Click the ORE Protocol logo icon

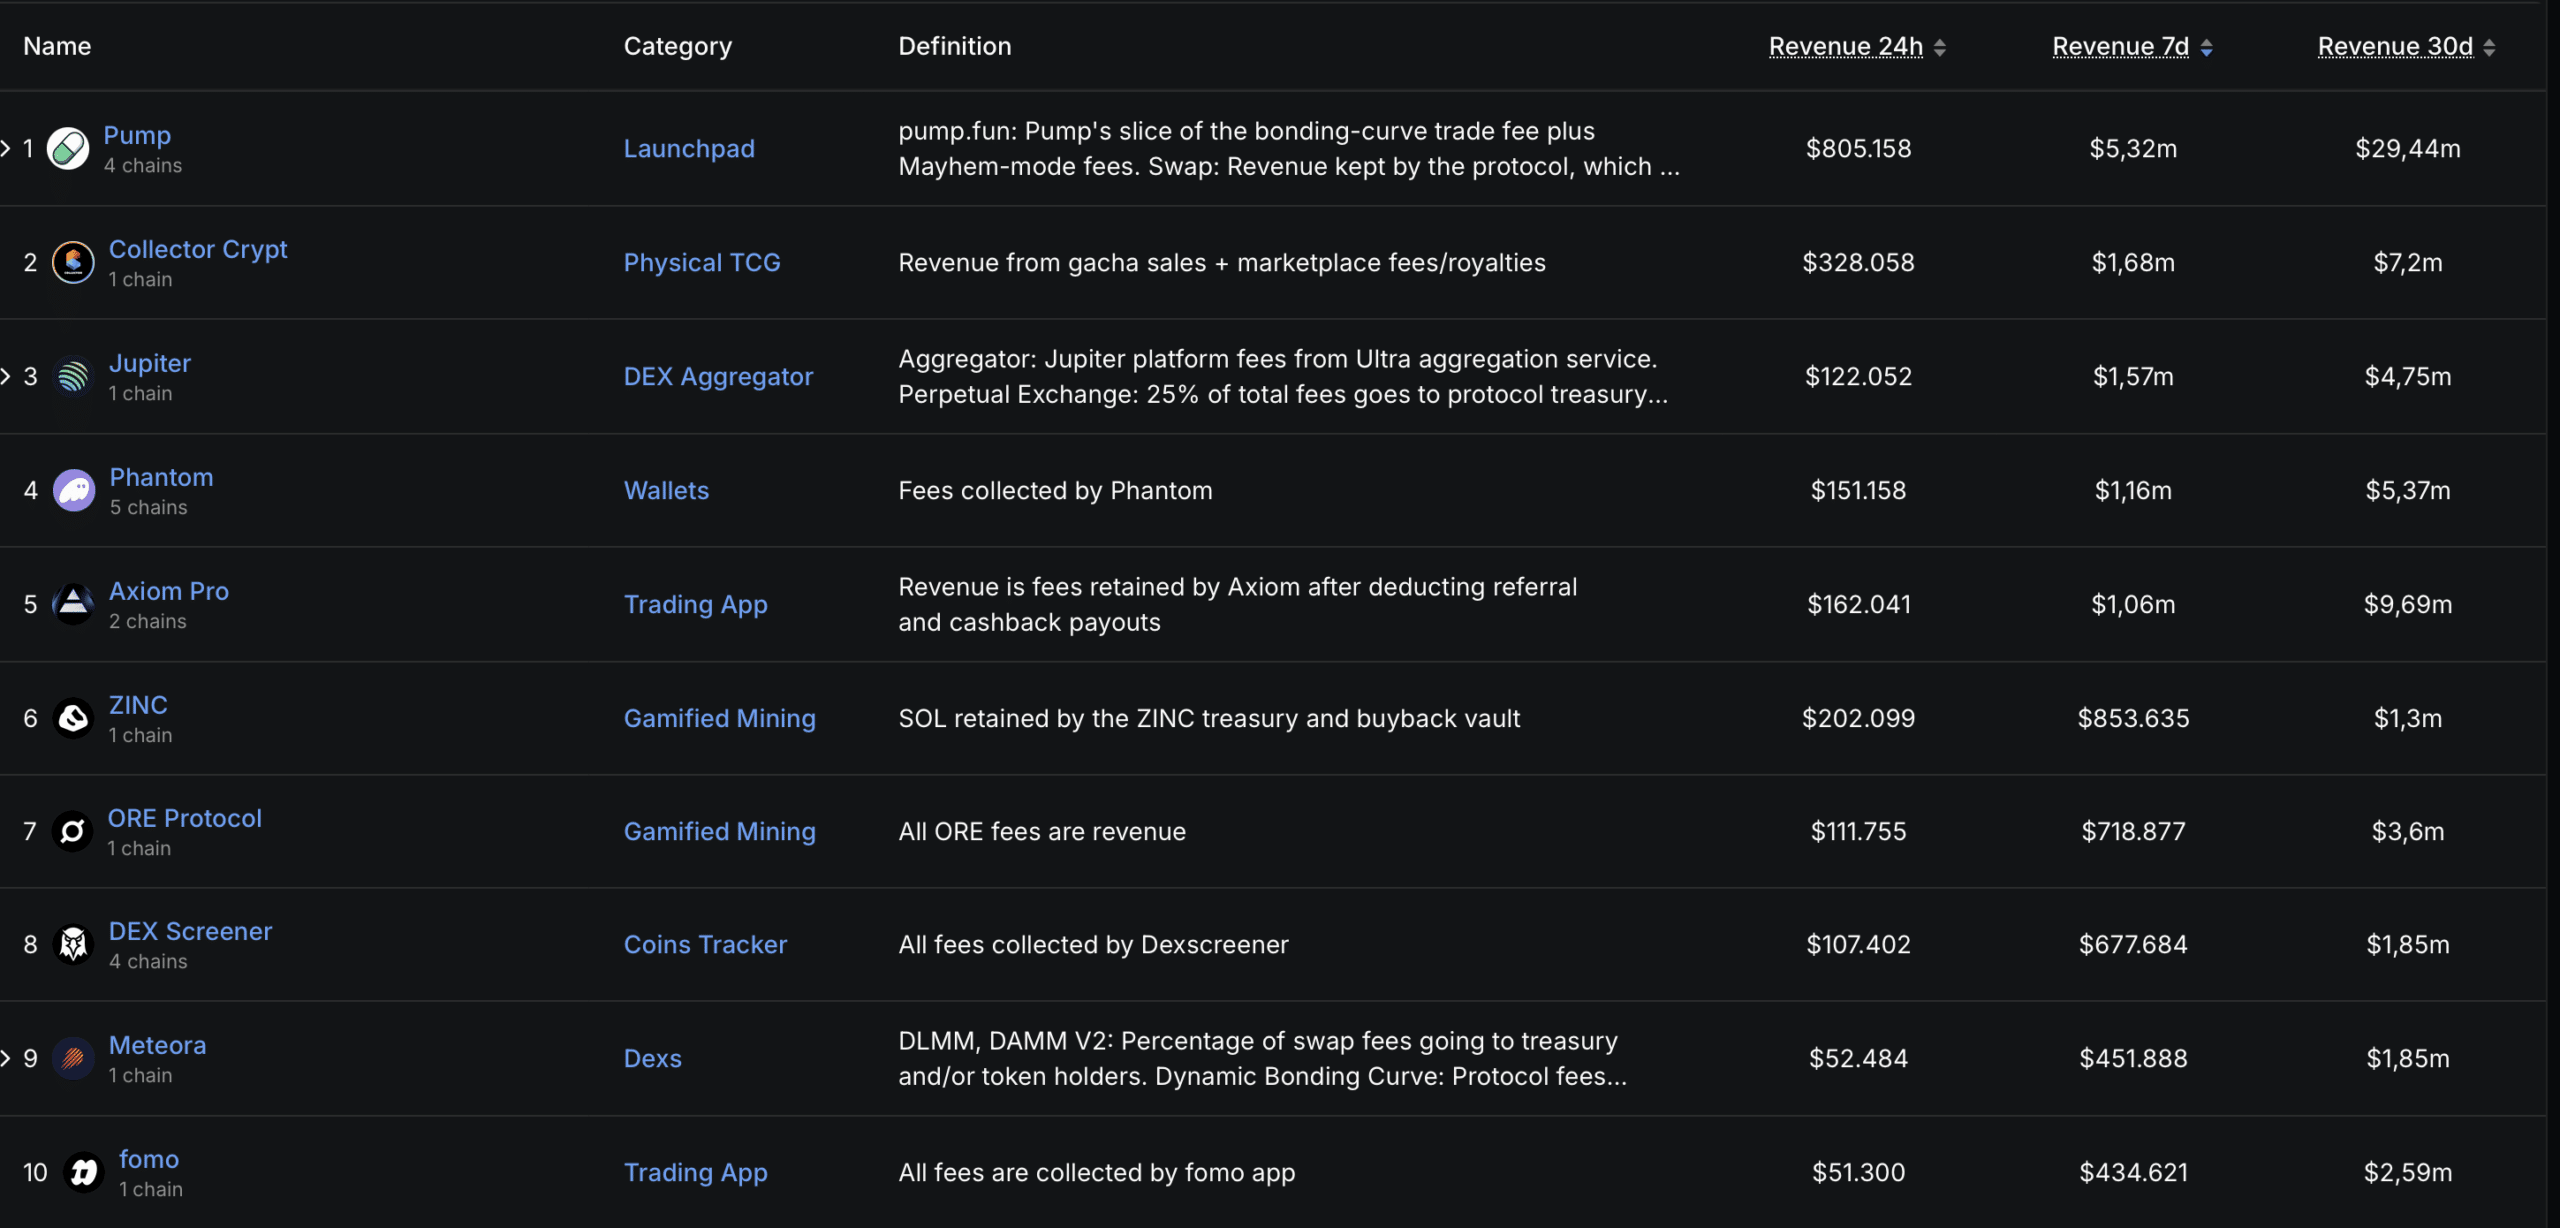(72, 832)
